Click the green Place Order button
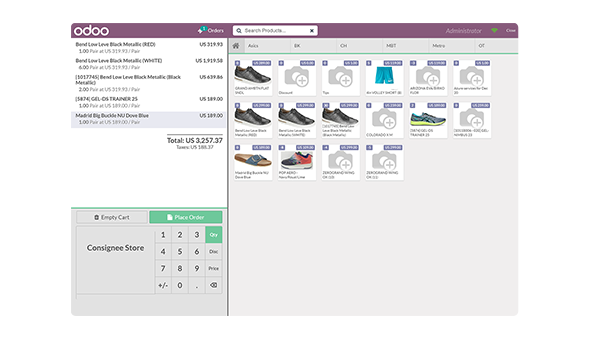This screenshot has width=590, height=360. click(186, 217)
